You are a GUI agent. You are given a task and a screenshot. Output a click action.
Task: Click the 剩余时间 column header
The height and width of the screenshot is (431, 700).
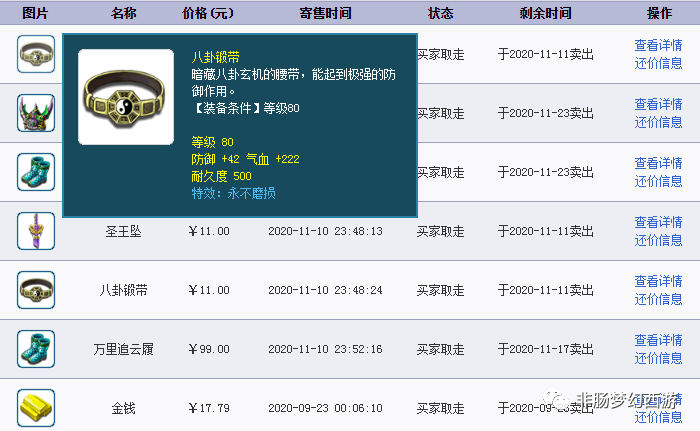click(x=546, y=13)
